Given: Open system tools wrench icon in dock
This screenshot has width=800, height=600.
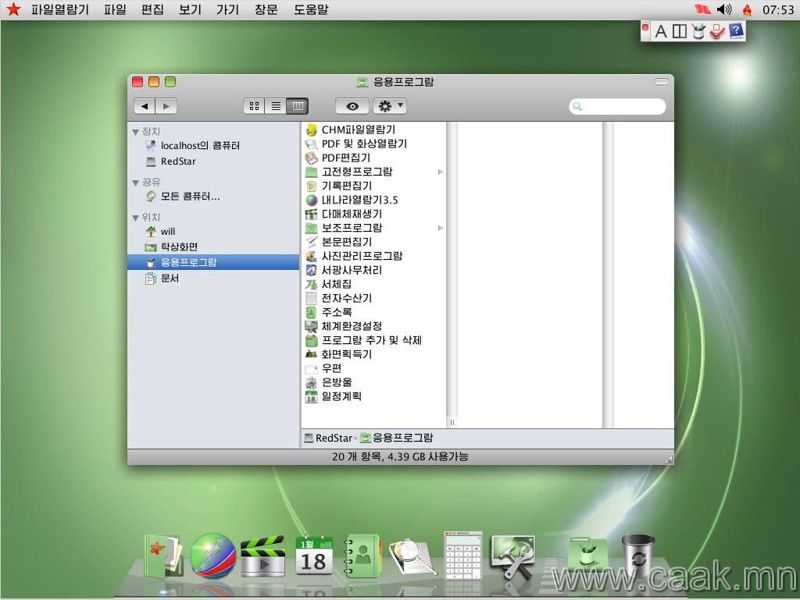Looking at the screenshot, I should click(513, 557).
